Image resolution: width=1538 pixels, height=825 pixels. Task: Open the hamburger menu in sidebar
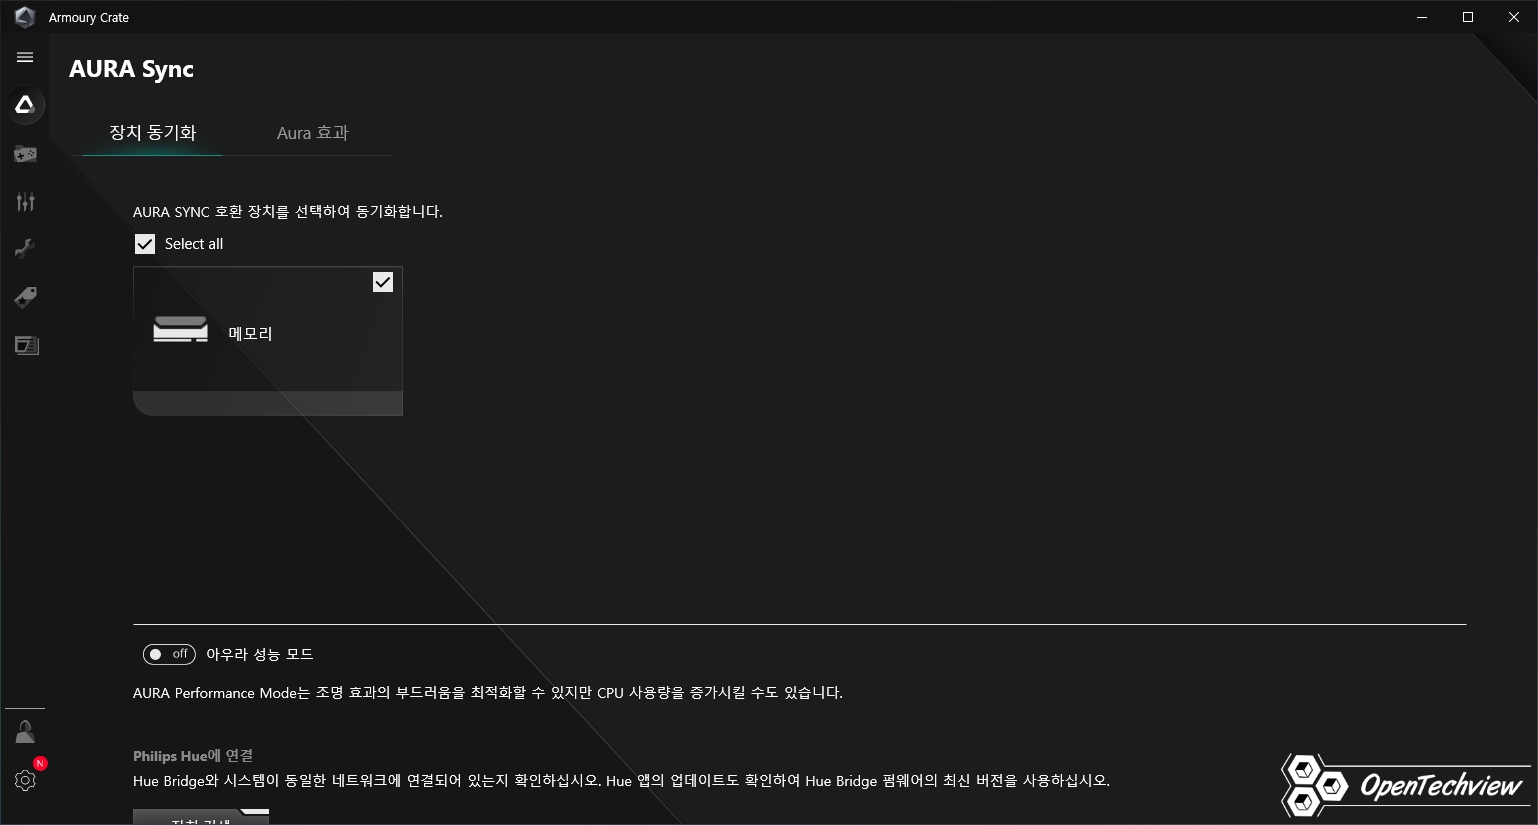pyautogui.click(x=25, y=57)
